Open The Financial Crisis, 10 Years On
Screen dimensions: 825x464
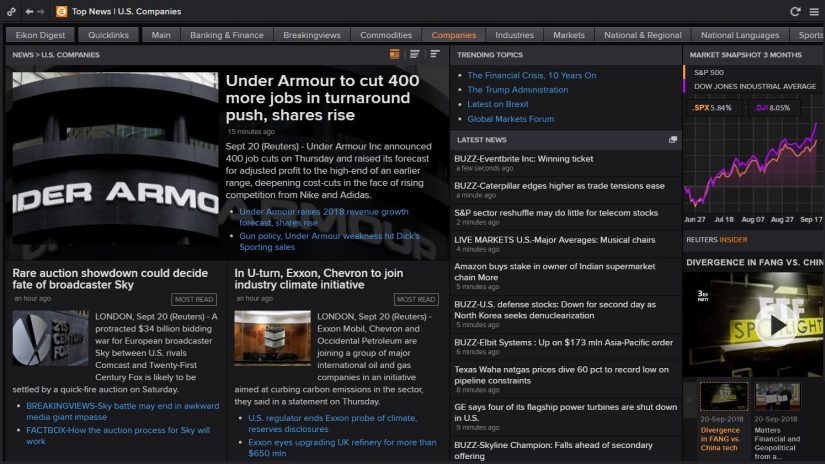coord(532,75)
